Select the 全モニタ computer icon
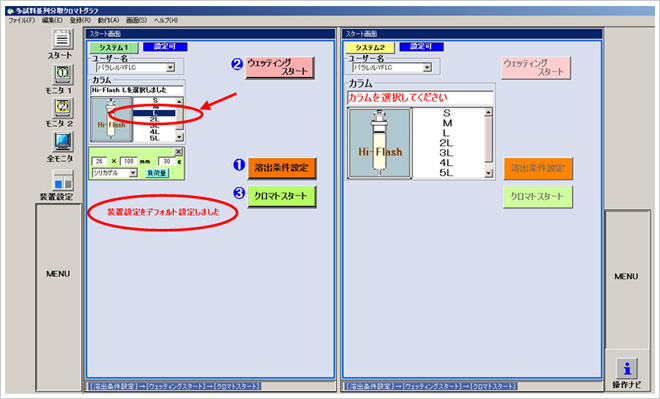Screen dimensions: 660x399 tap(63, 142)
